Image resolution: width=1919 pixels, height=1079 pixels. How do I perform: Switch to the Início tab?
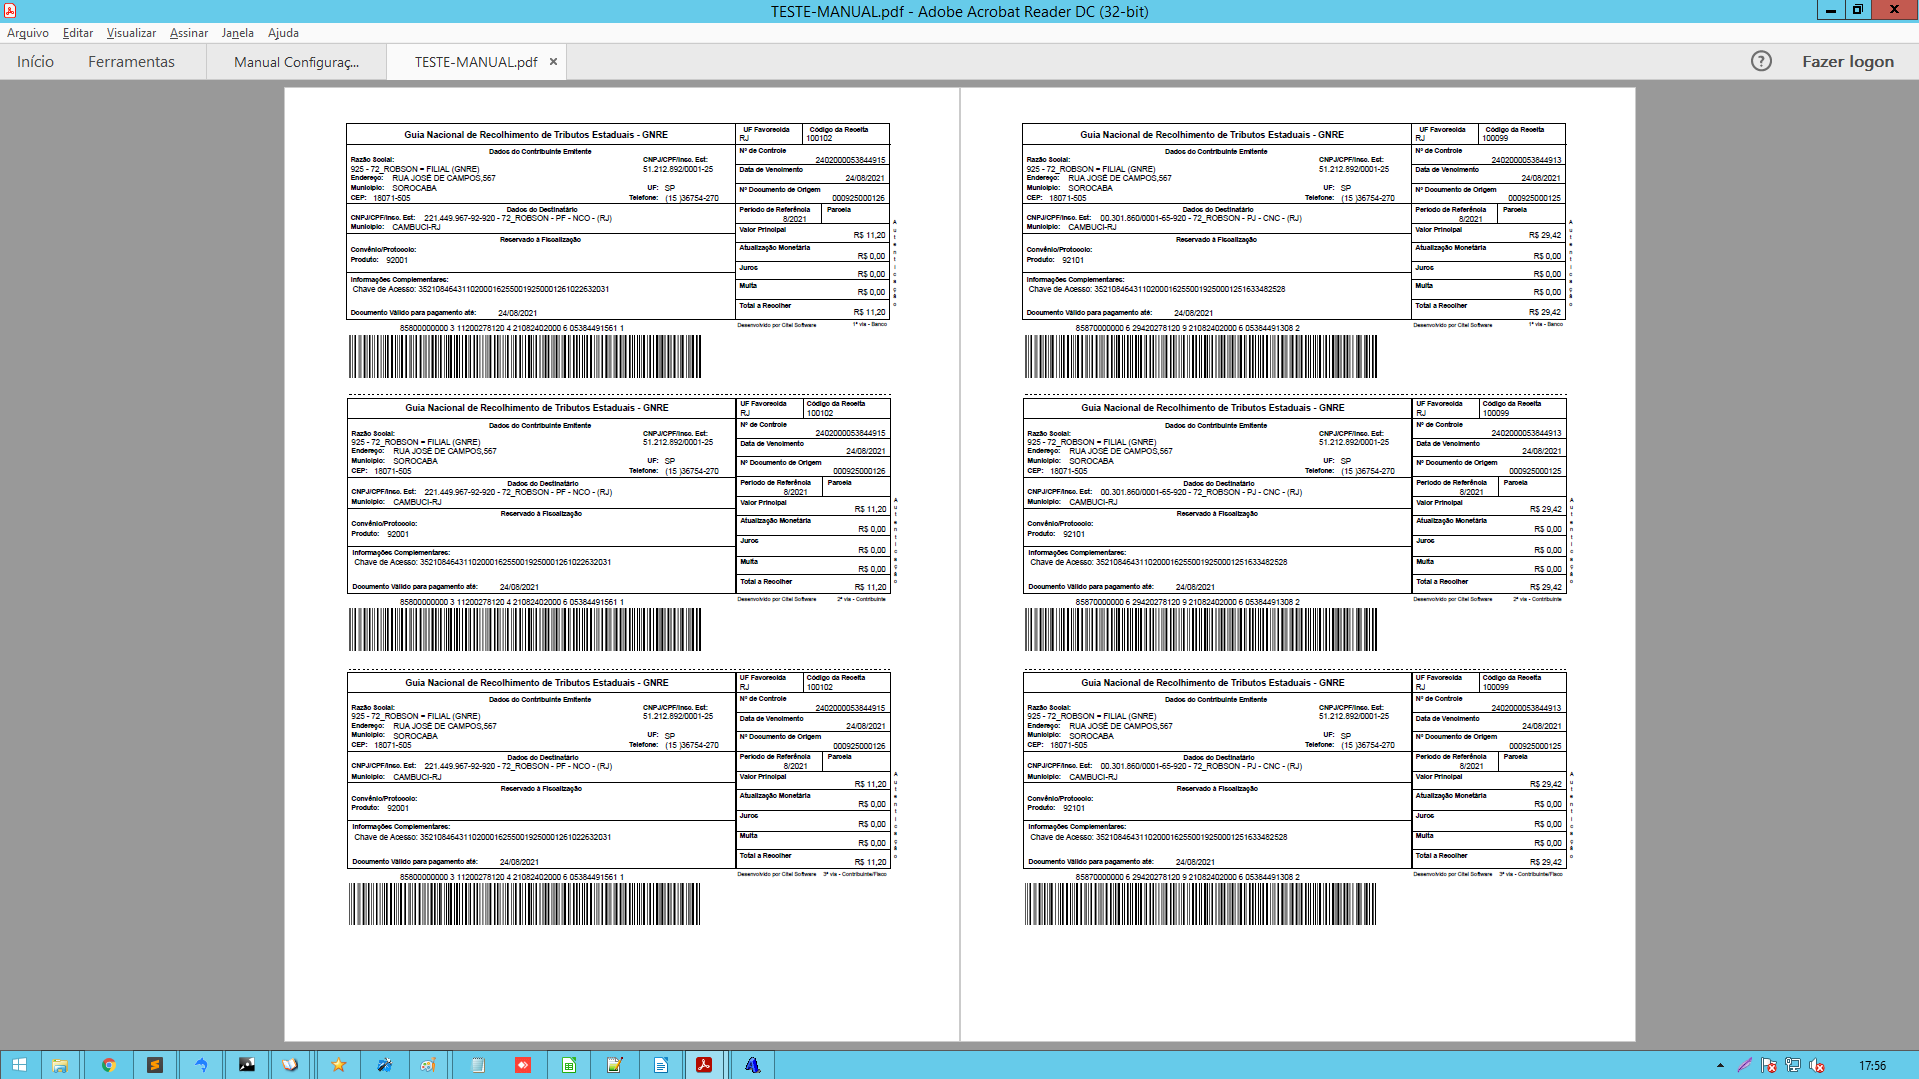(35, 62)
